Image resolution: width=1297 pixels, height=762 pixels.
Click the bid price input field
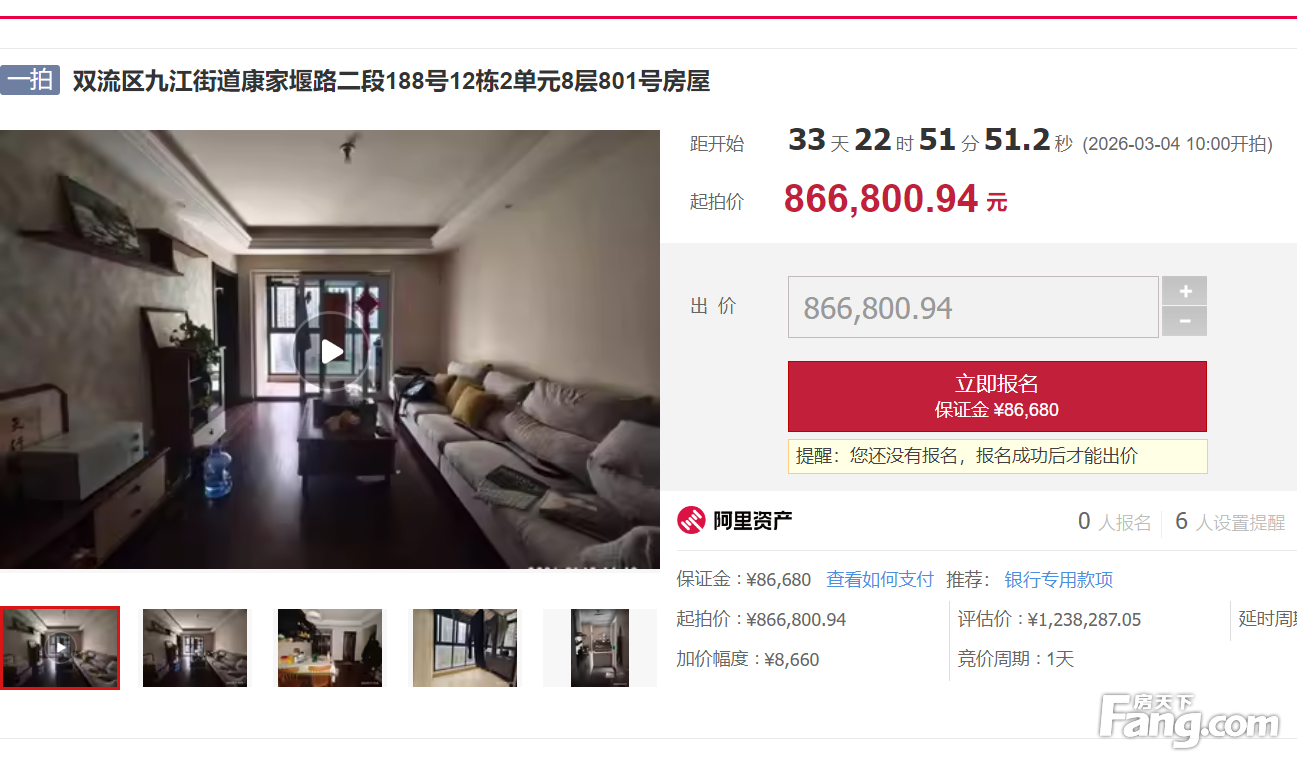coord(973,307)
